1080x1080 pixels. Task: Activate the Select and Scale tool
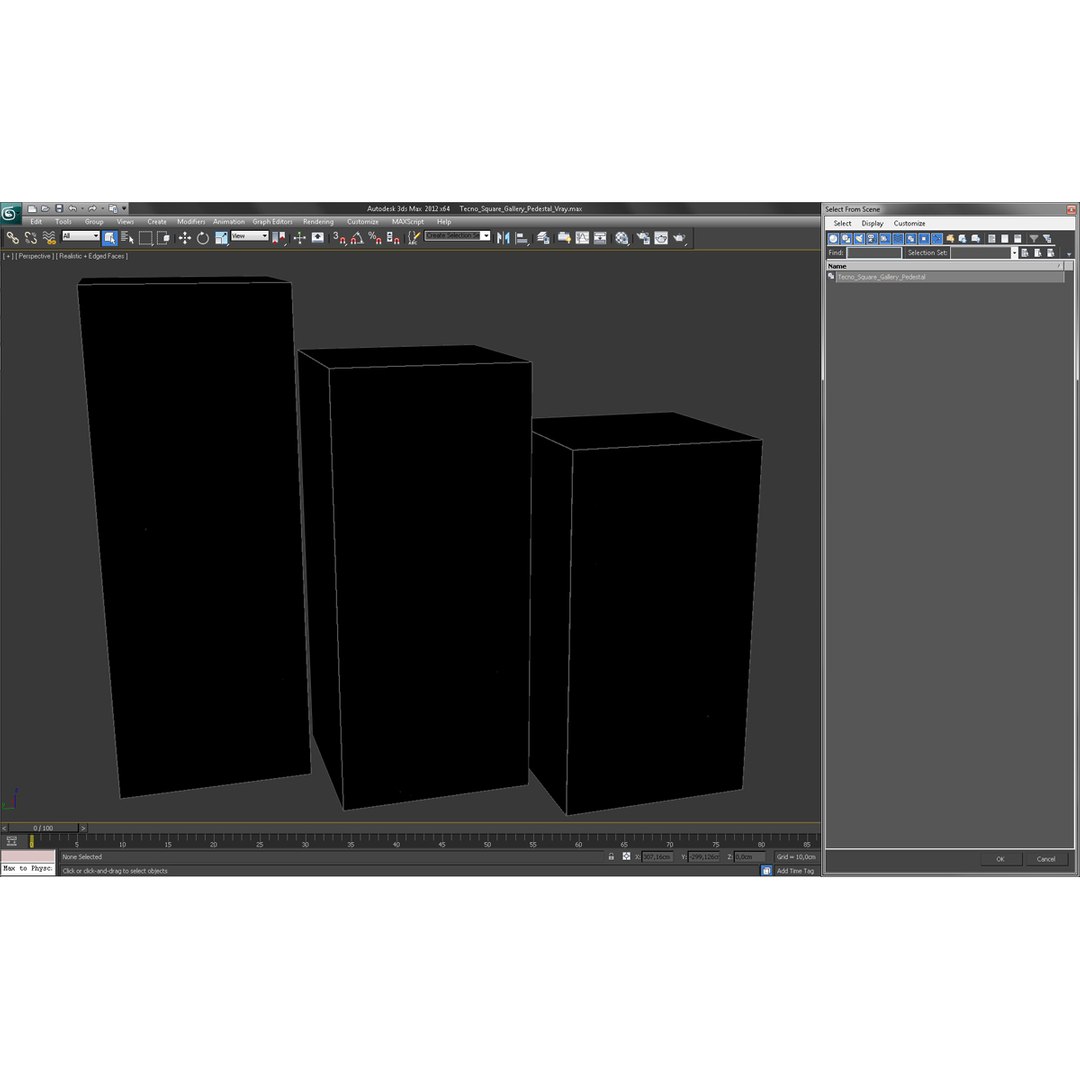coord(220,238)
